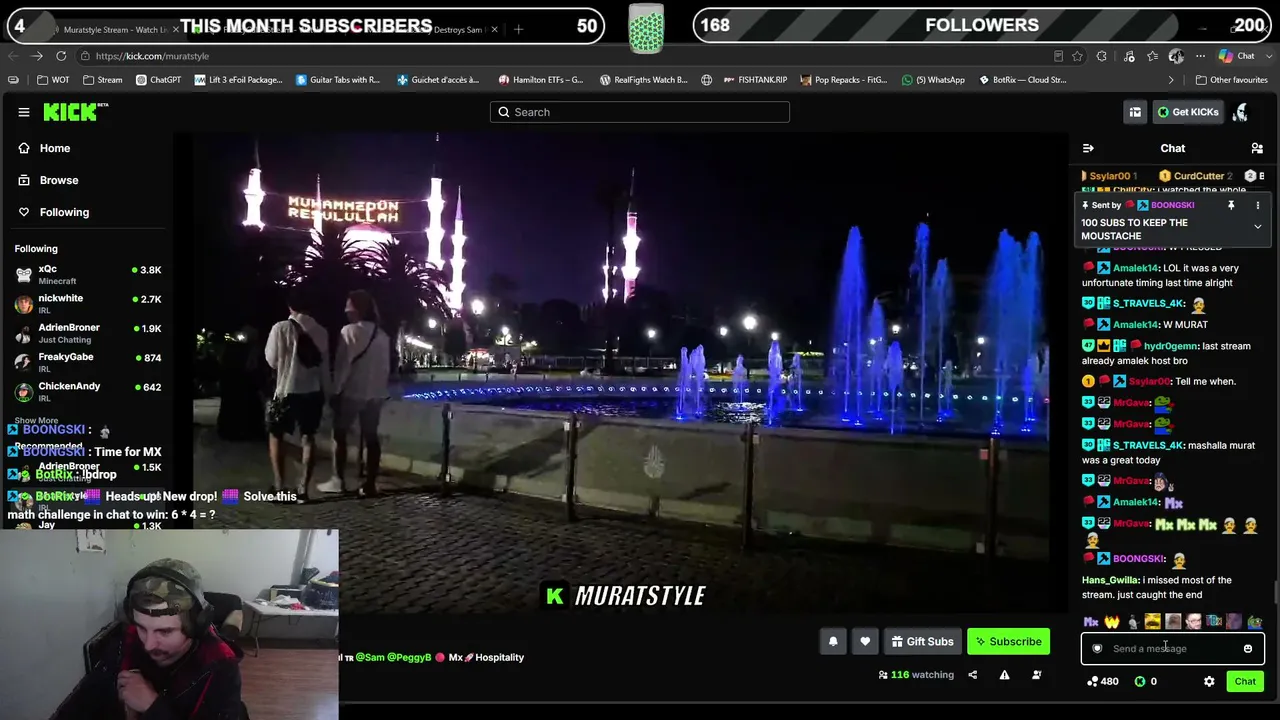Open Hamilton ETFs bookmark
Viewport: 1280px width, 720px height.
click(x=540, y=80)
